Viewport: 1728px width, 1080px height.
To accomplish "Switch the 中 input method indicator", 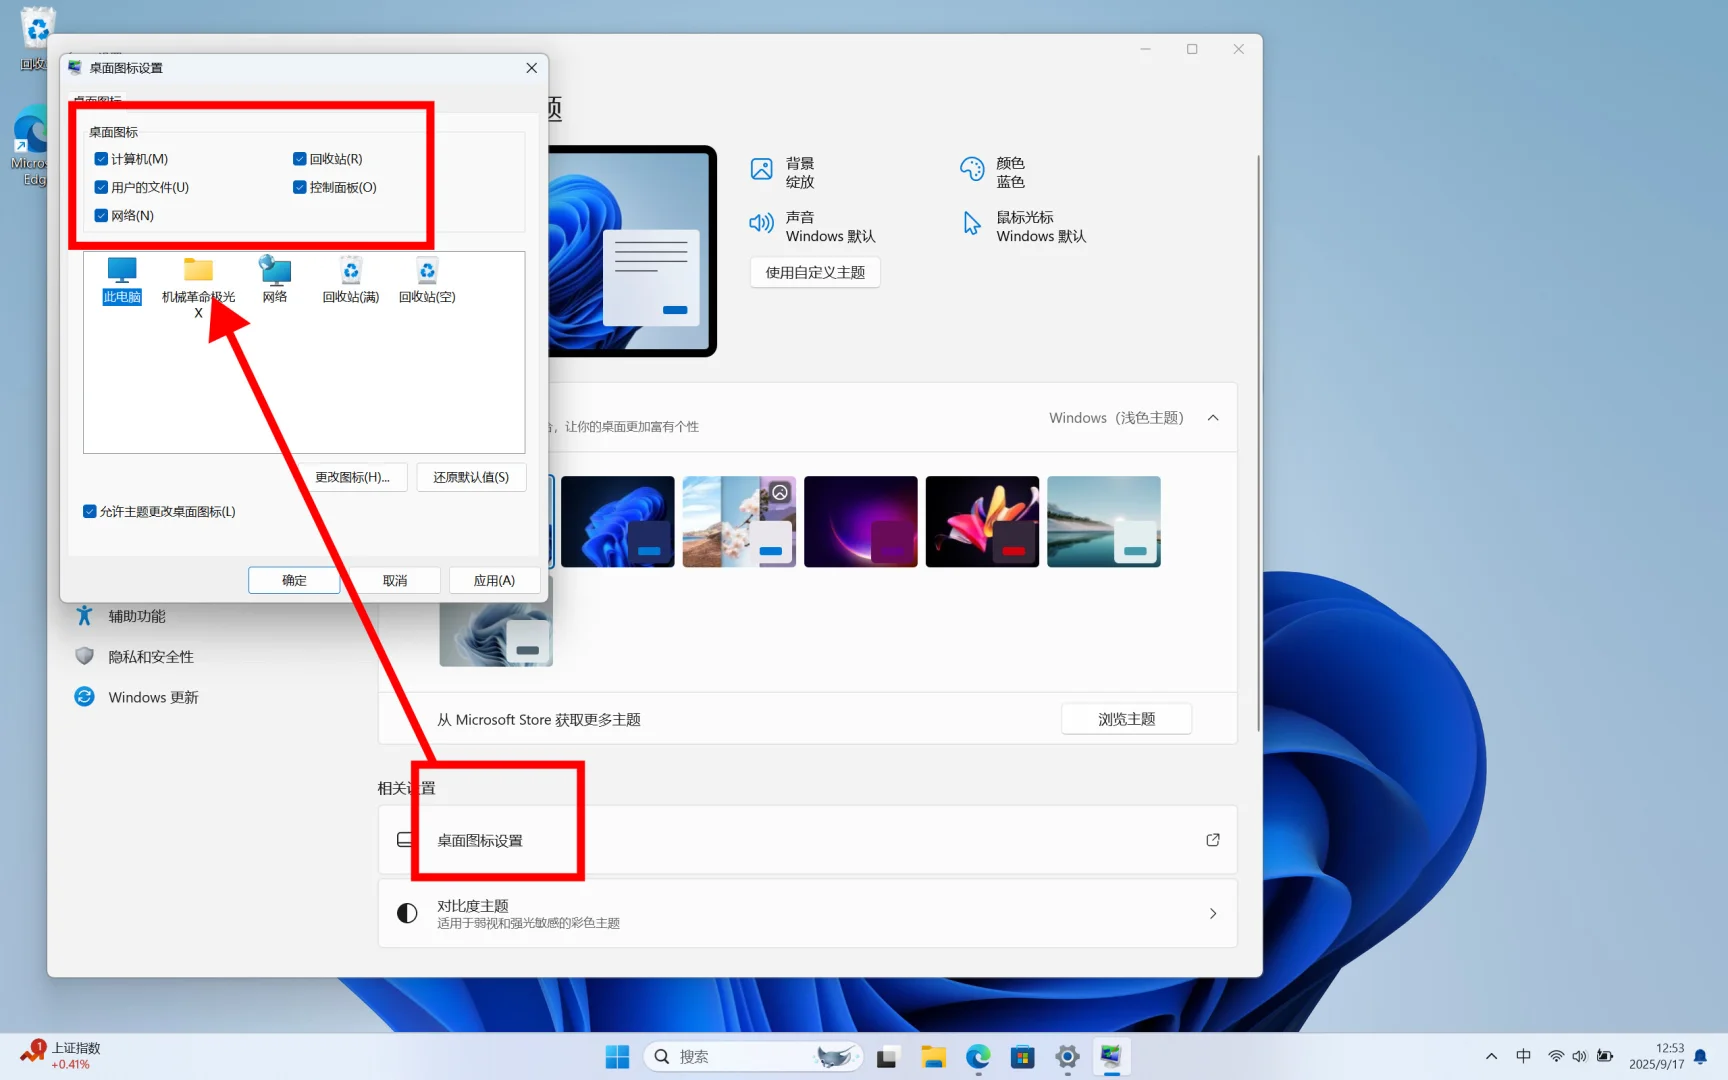I will tap(1523, 1056).
